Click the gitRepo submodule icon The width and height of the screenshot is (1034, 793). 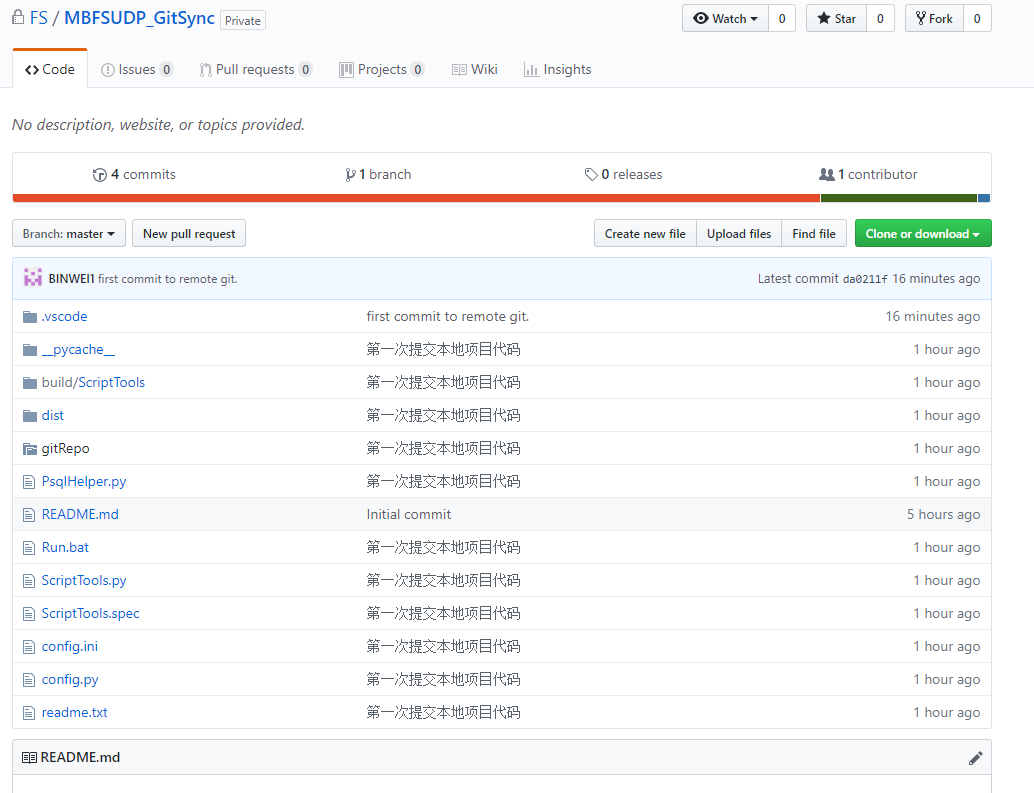(x=30, y=449)
